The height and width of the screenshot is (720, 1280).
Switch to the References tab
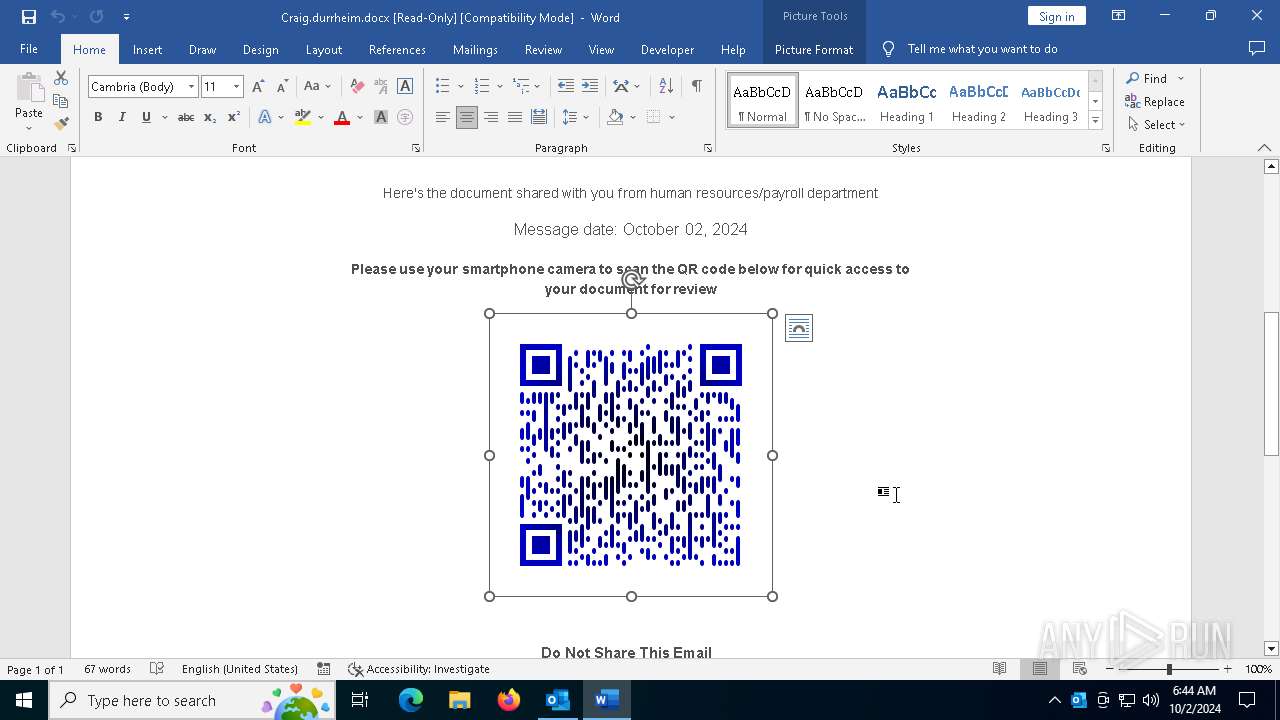(x=397, y=49)
